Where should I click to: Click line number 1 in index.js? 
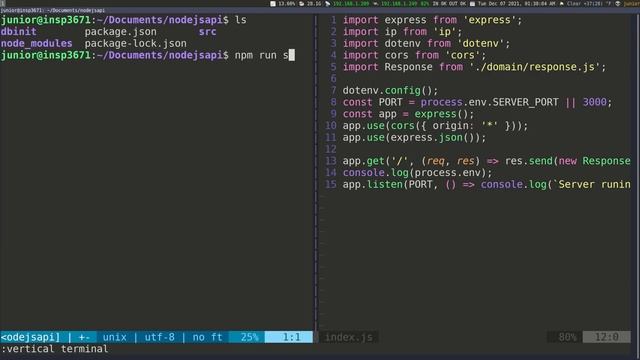point(333,20)
